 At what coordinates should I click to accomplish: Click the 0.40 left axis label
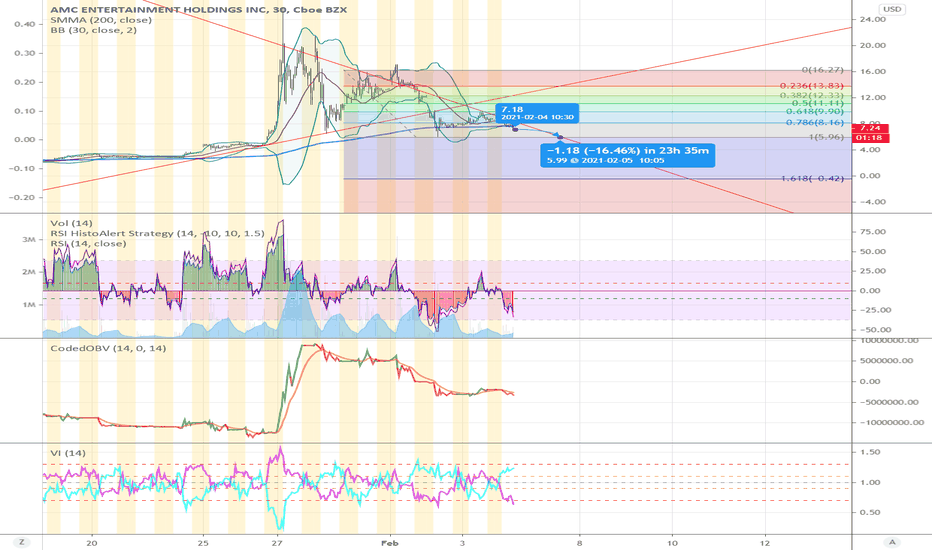25,24
